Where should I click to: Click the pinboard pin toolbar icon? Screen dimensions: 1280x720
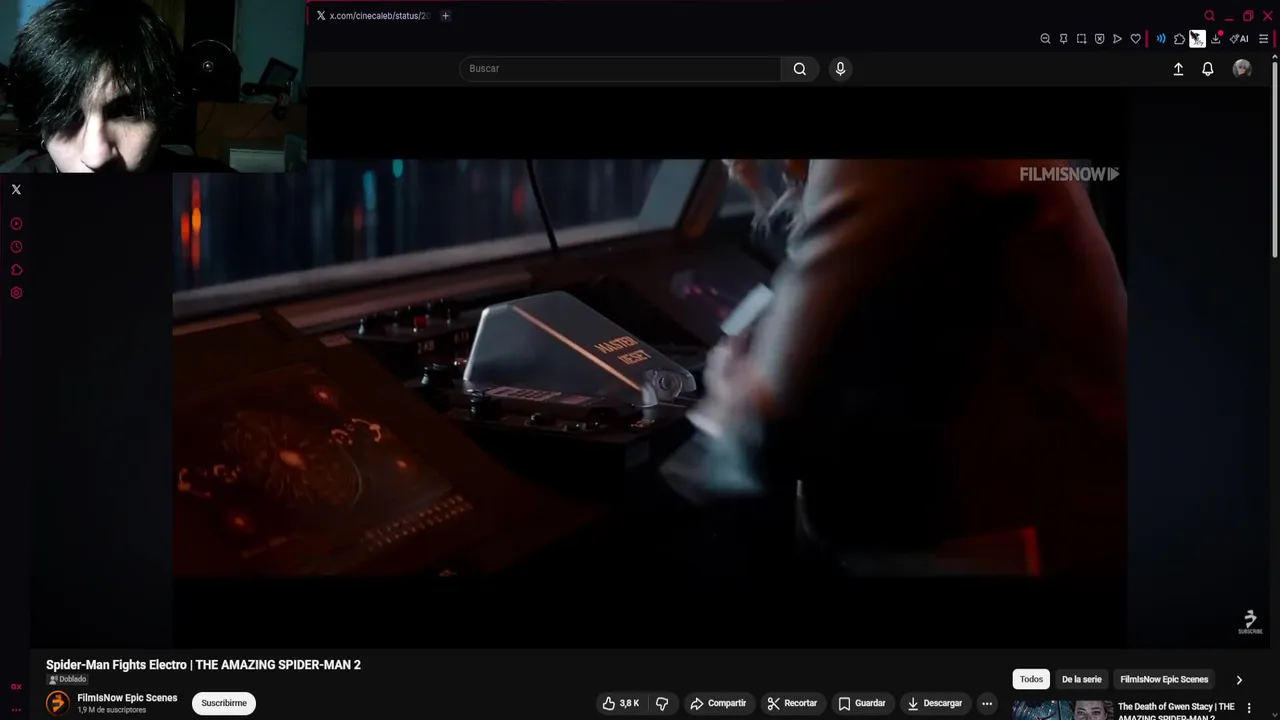[1063, 39]
